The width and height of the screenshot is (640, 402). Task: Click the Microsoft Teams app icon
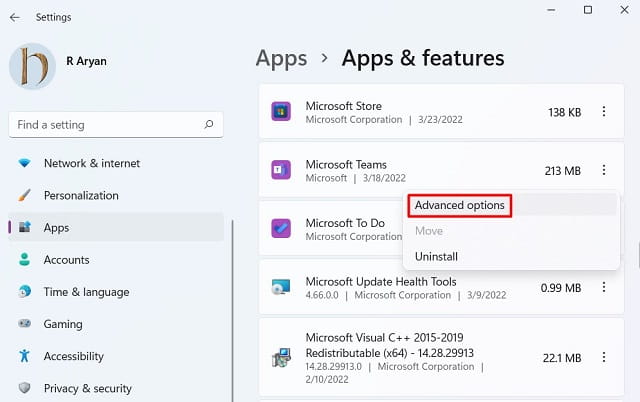(x=281, y=171)
